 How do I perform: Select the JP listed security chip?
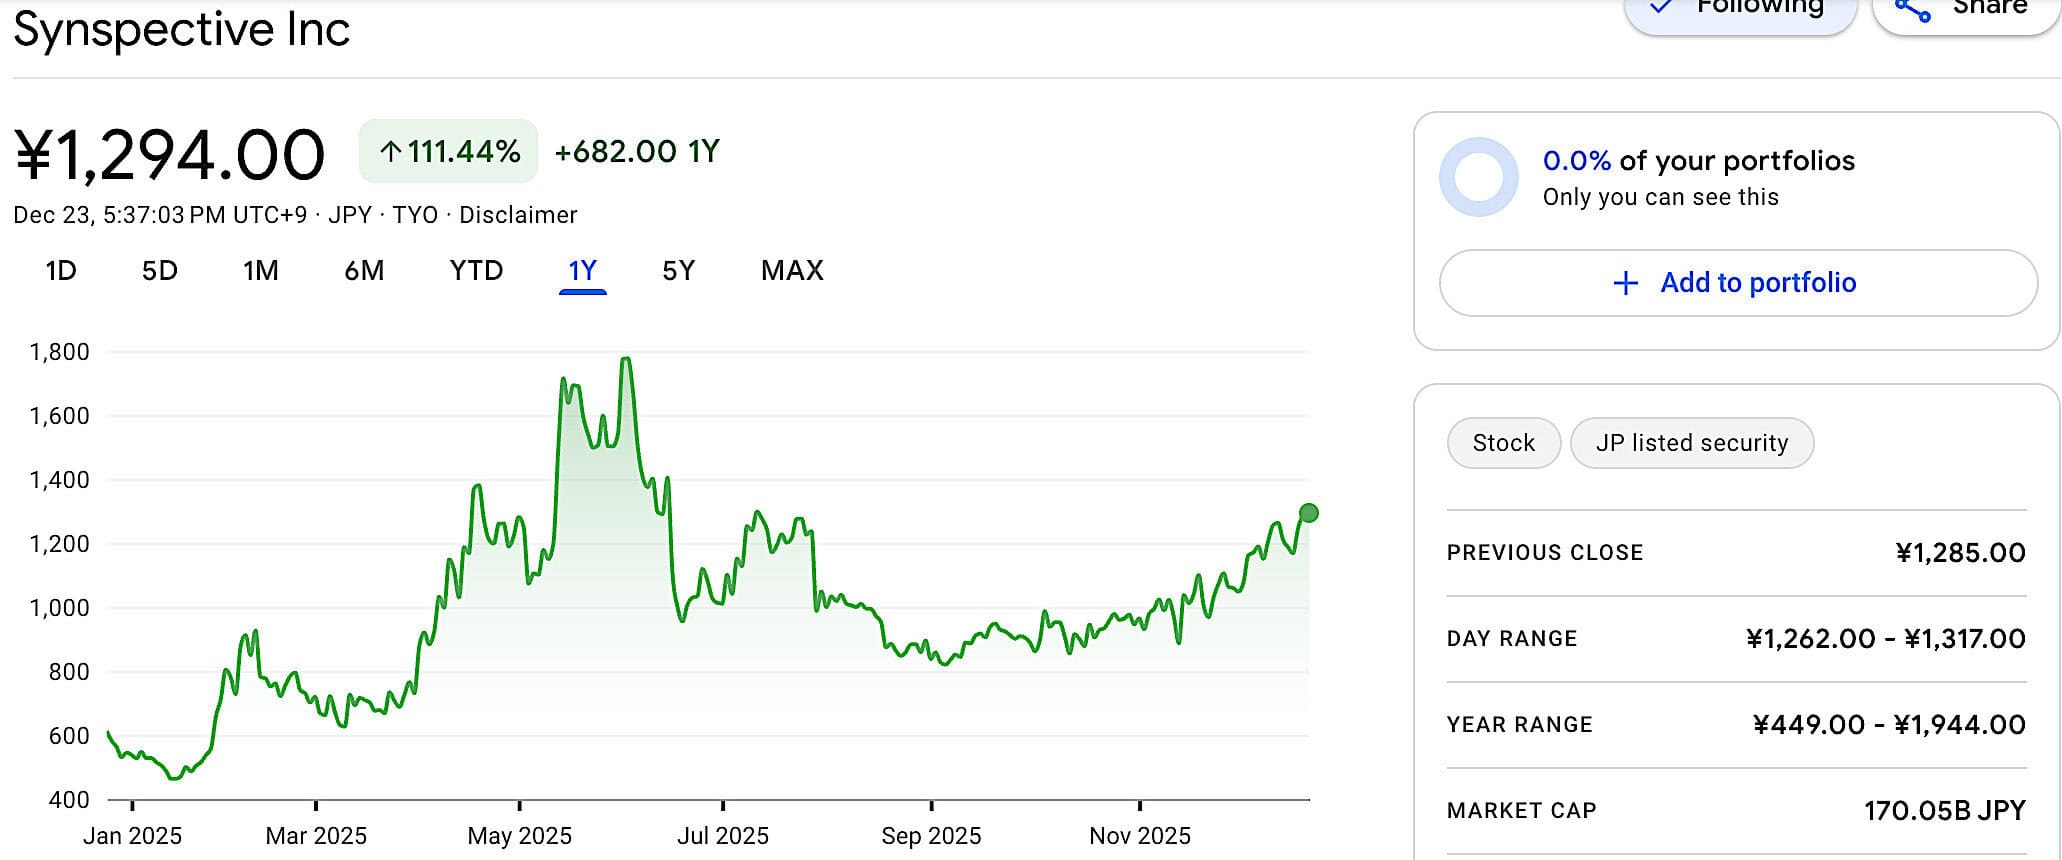(1692, 442)
